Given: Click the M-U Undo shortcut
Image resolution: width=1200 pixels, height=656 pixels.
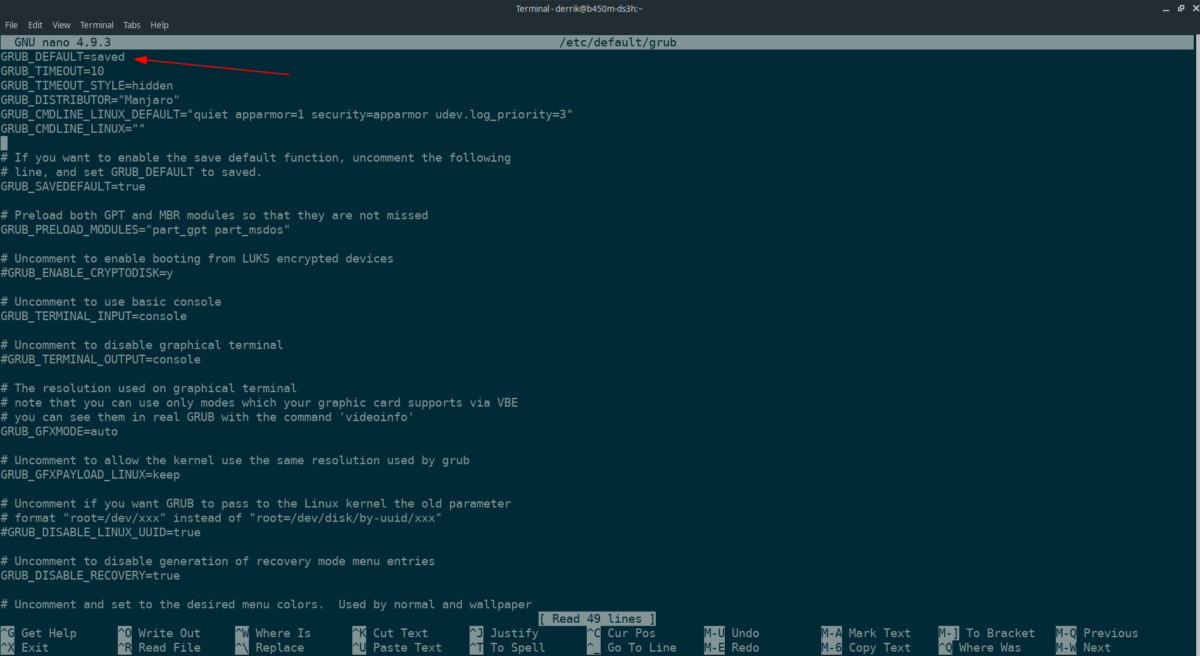Looking at the screenshot, I should coord(731,633).
